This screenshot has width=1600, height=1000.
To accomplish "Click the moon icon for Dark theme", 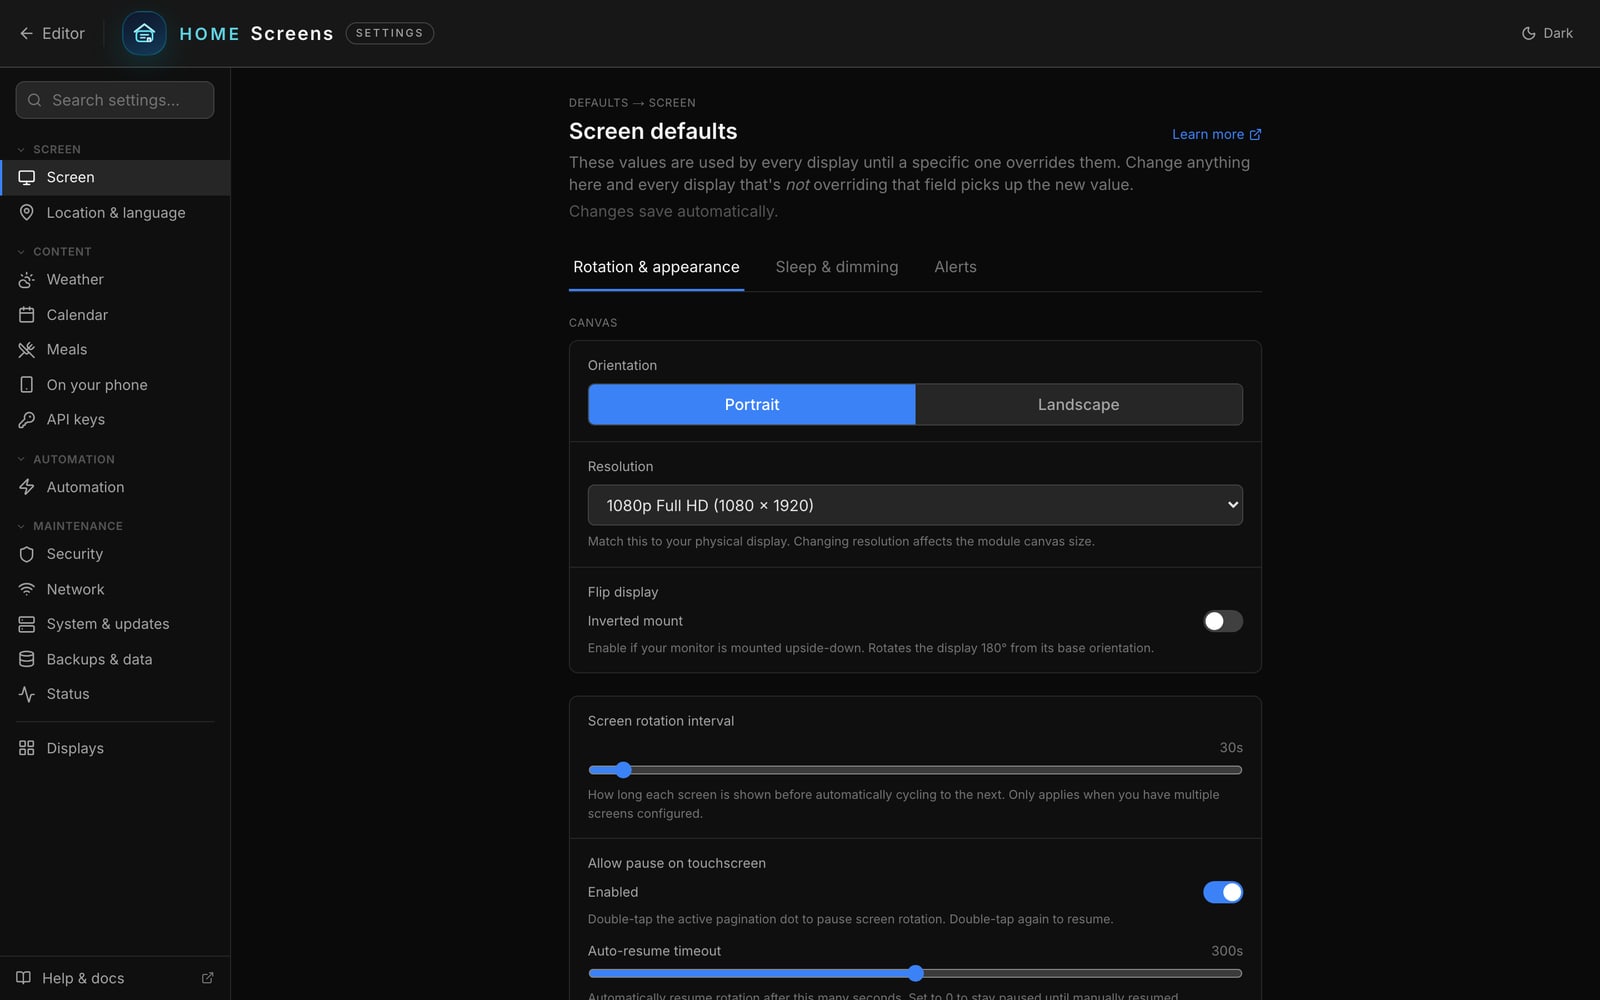I will click(1528, 33).
